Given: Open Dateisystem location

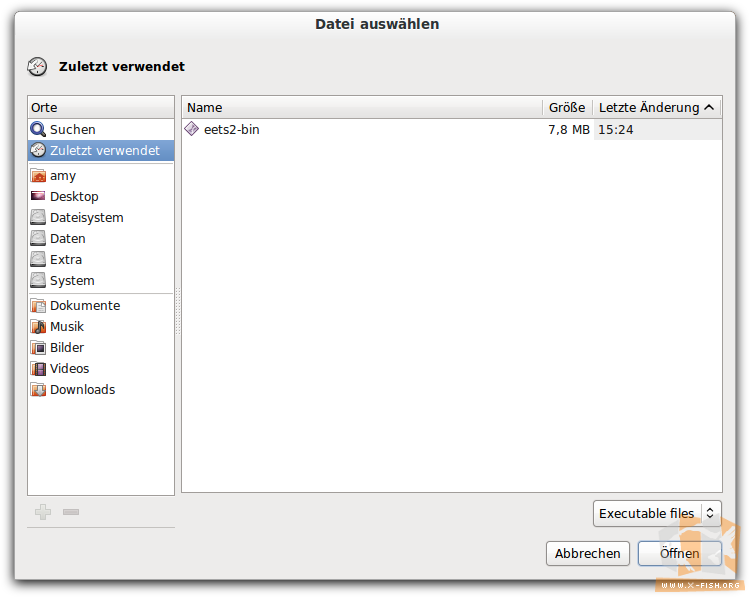Looking at the screenshot, I should (101, 217).
